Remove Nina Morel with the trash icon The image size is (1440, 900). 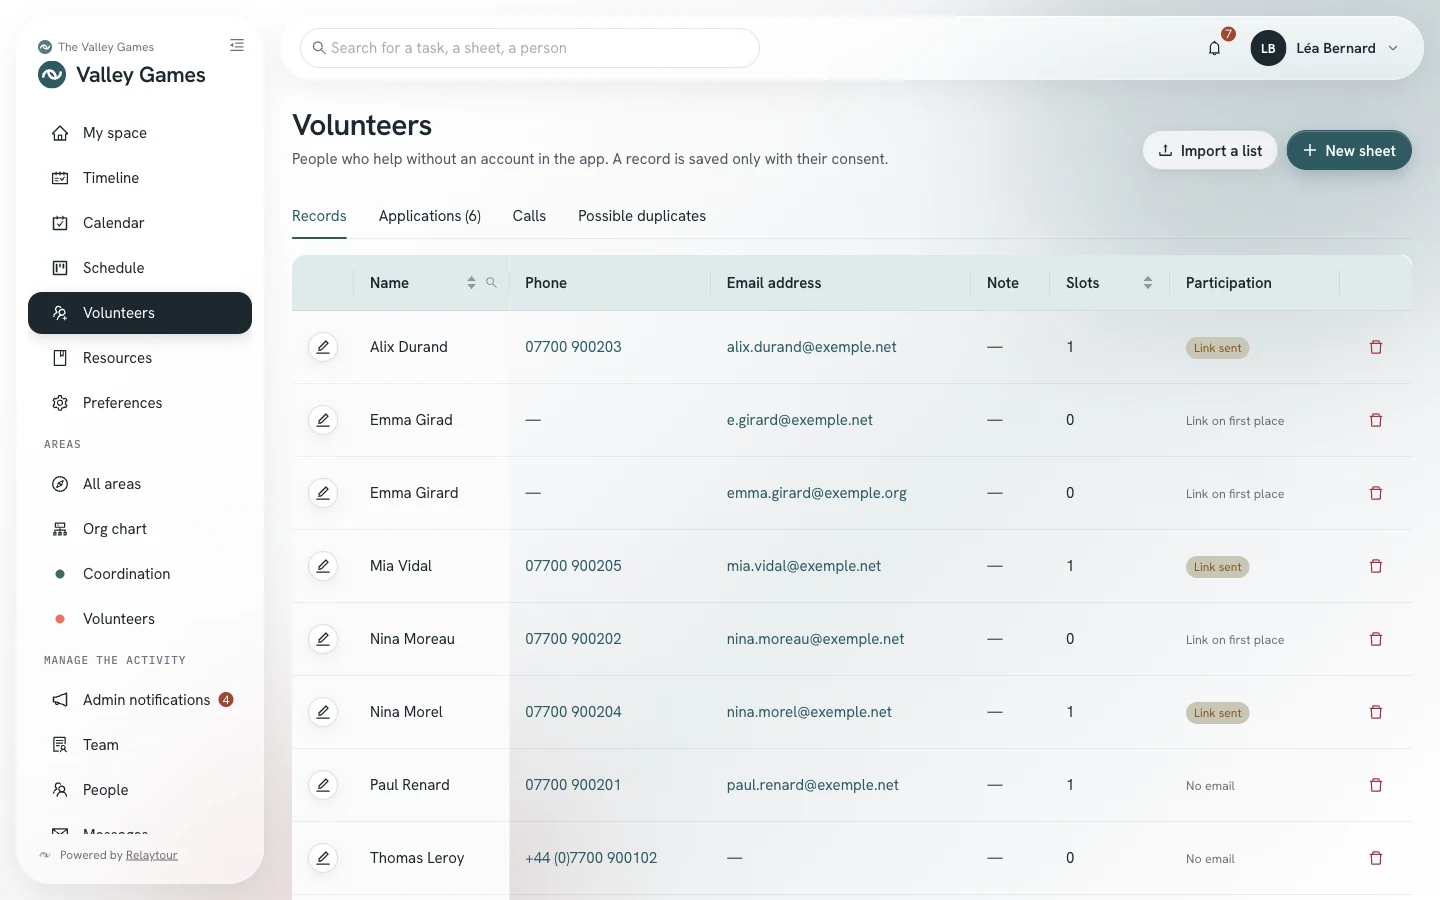(x=1376, y=712)
